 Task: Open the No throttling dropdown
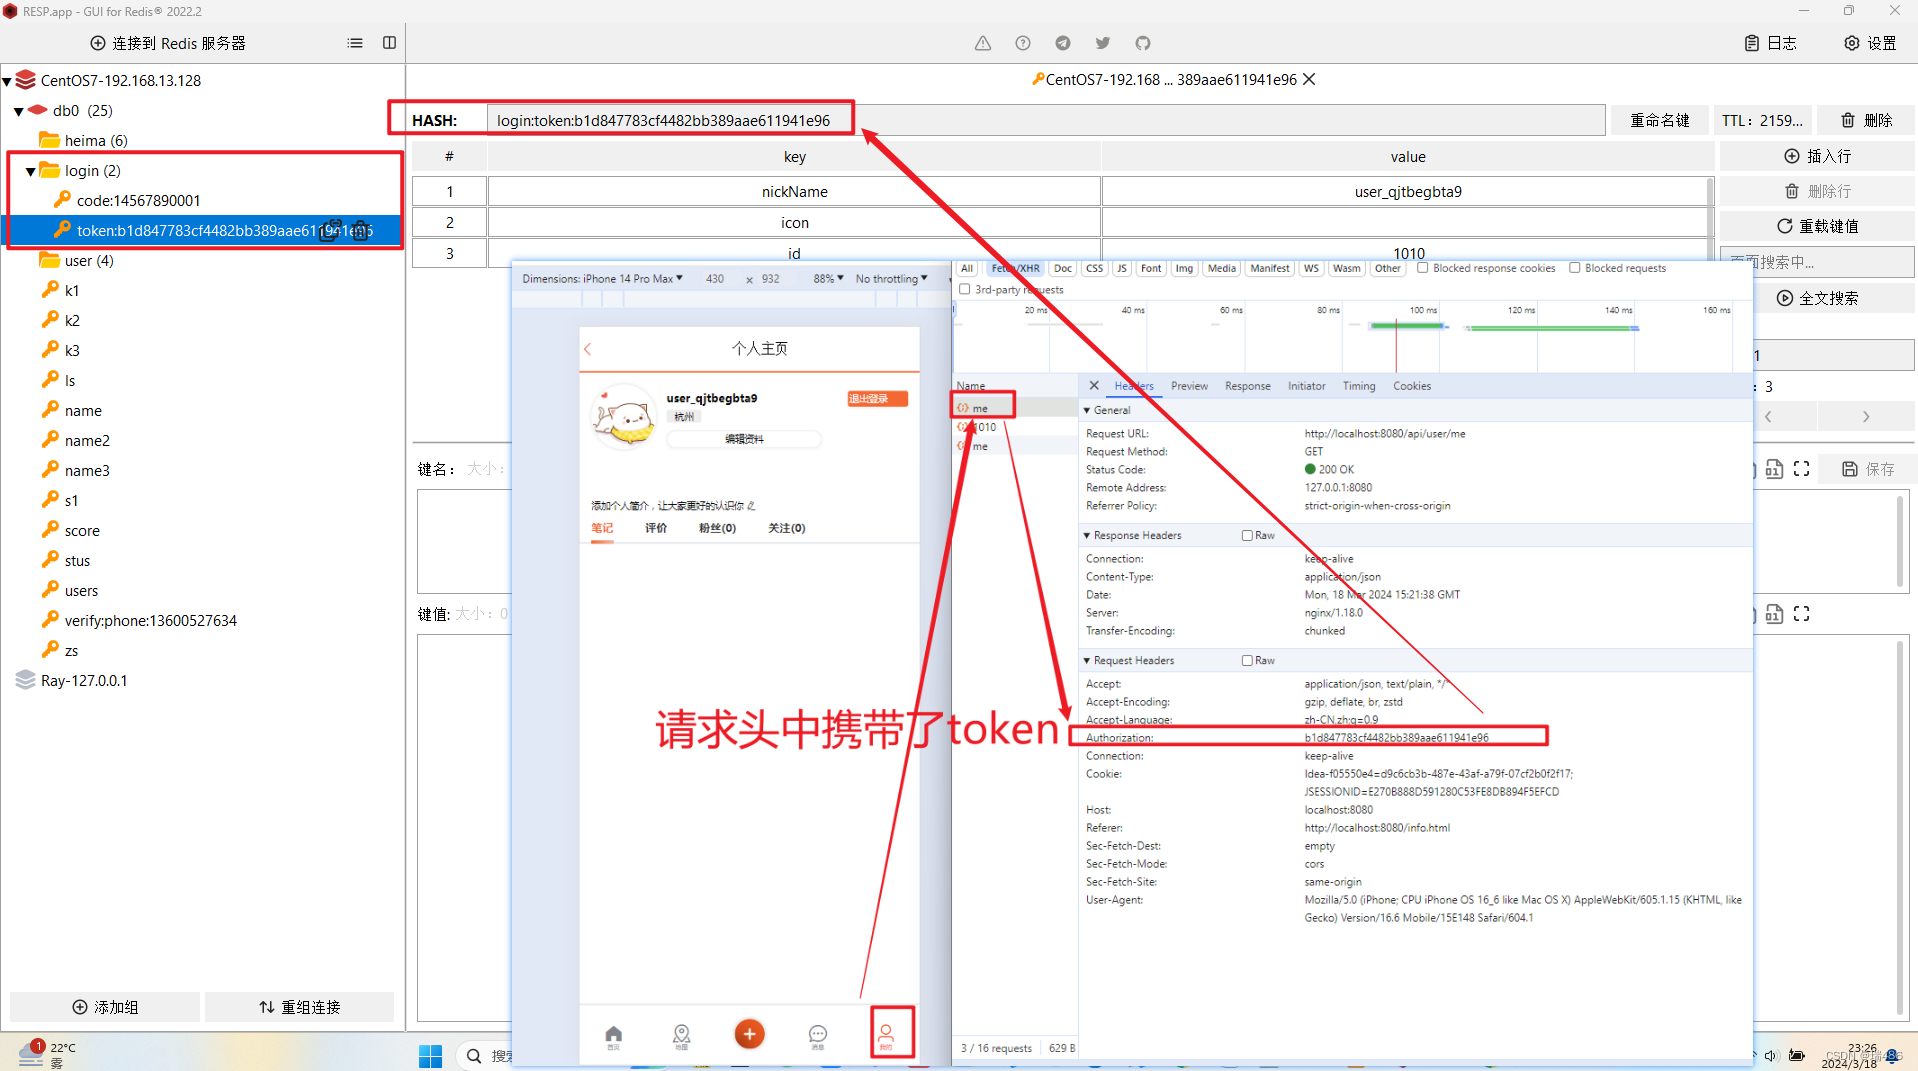(891, 279)
